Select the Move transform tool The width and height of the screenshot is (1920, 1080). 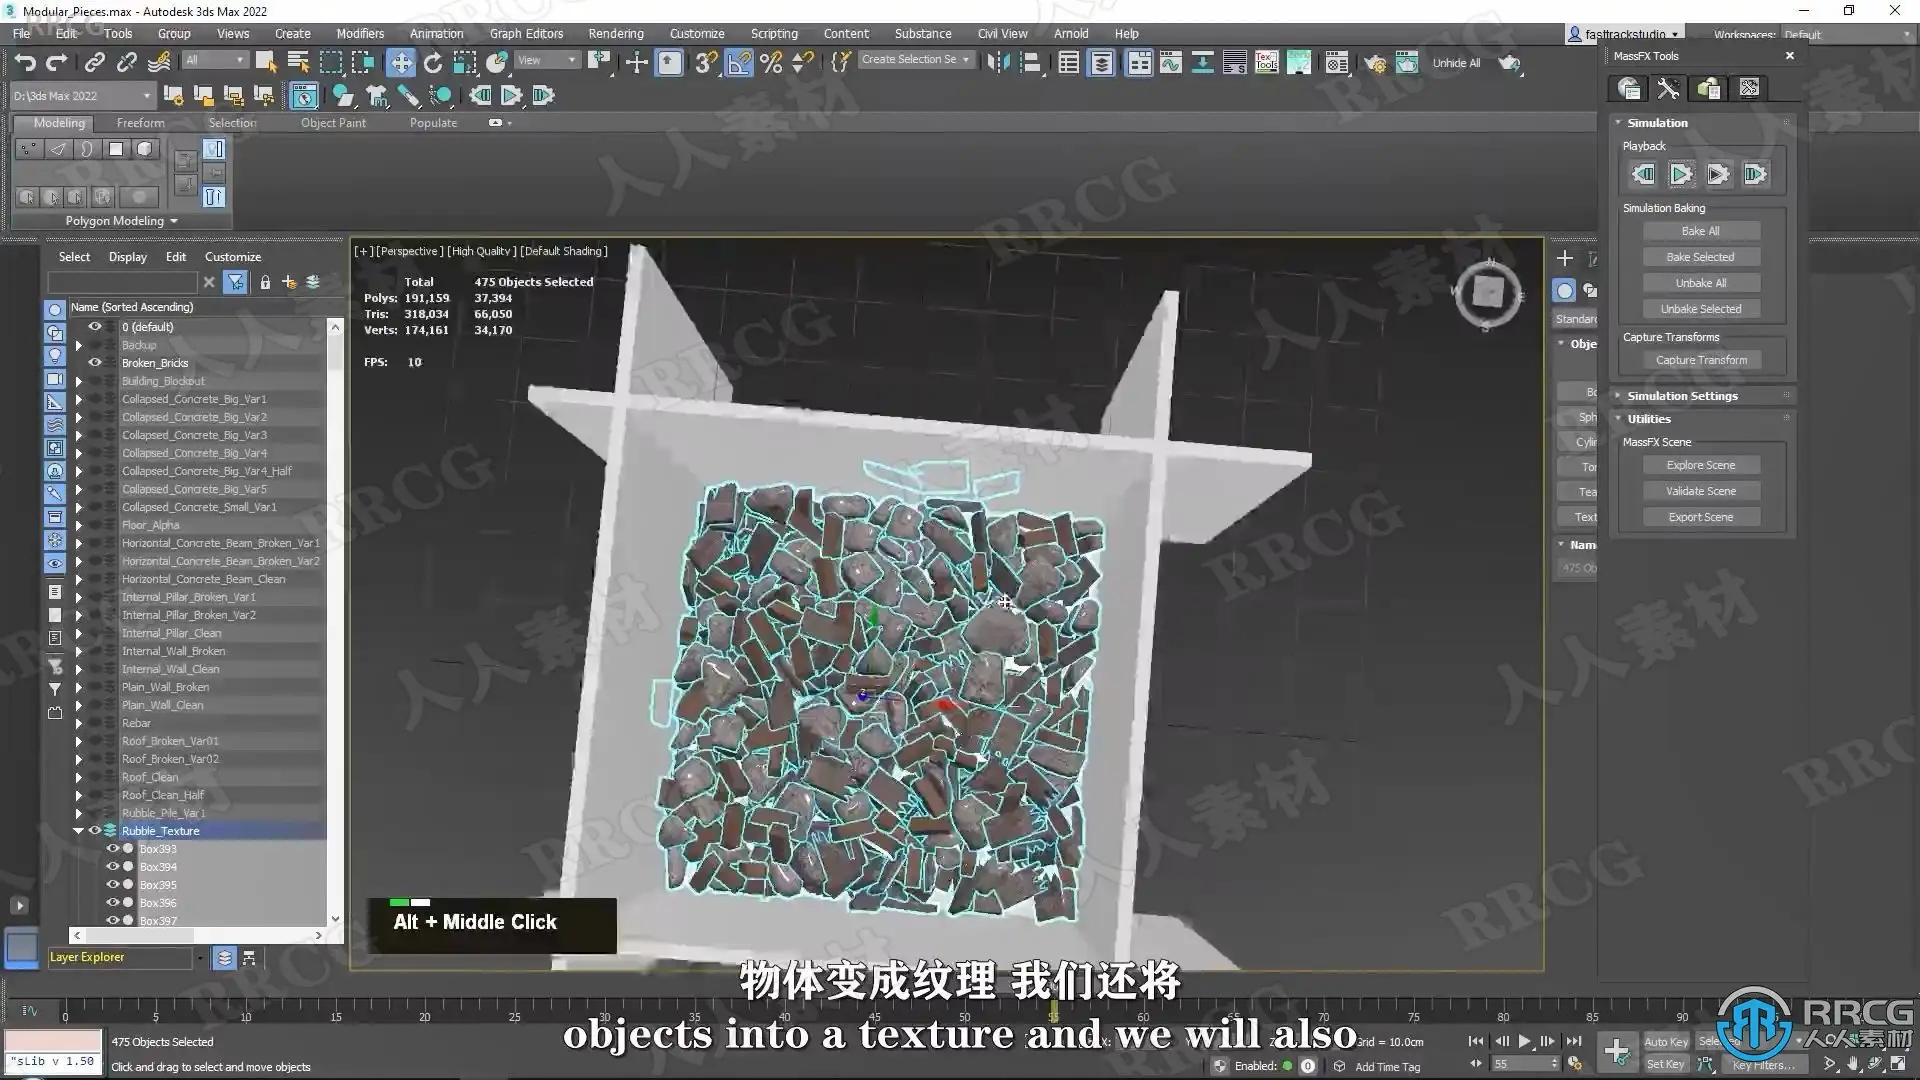(400, 63)
